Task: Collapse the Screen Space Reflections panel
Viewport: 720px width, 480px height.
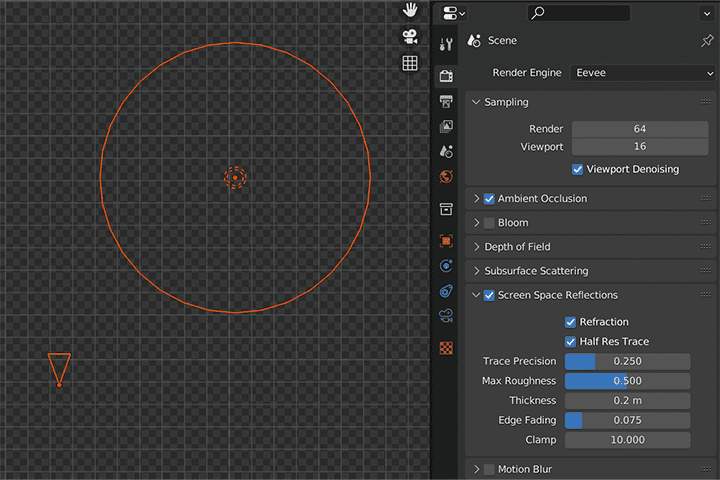Action: pyautogui.click(x=476, y=295)
